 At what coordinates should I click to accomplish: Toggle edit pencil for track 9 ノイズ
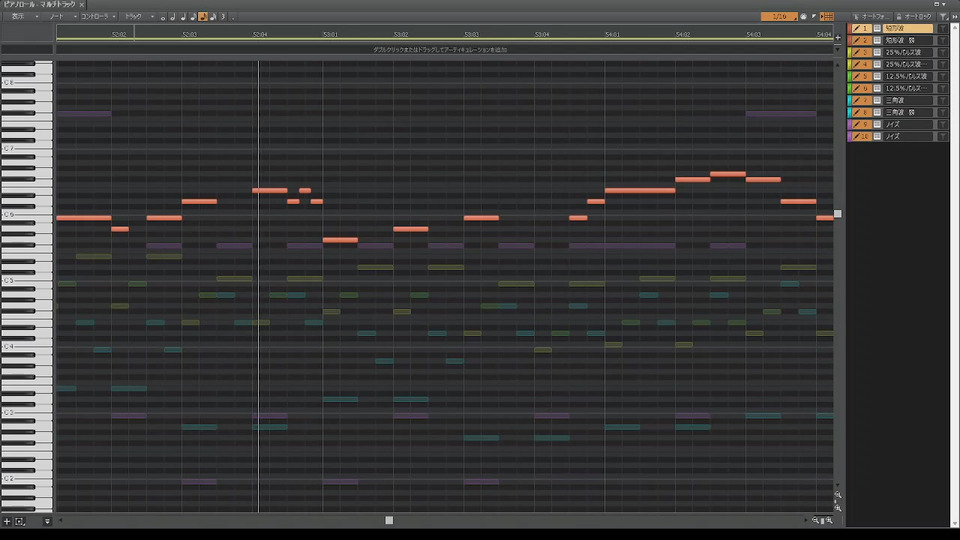tap(857, 124)
